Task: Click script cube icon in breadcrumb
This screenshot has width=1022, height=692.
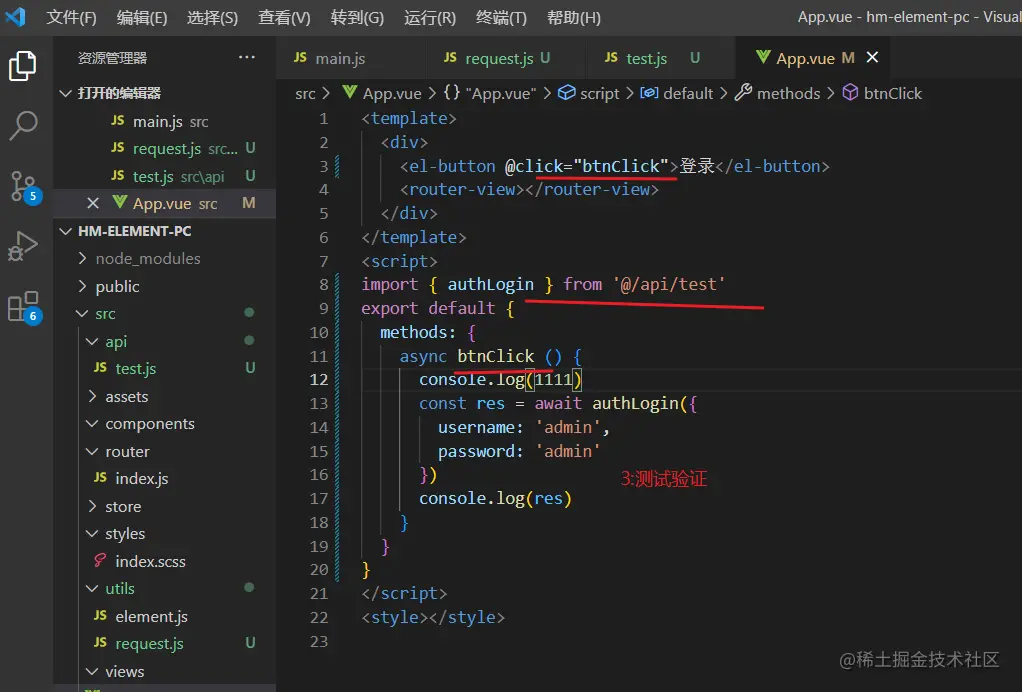Action: click(566, 93)
